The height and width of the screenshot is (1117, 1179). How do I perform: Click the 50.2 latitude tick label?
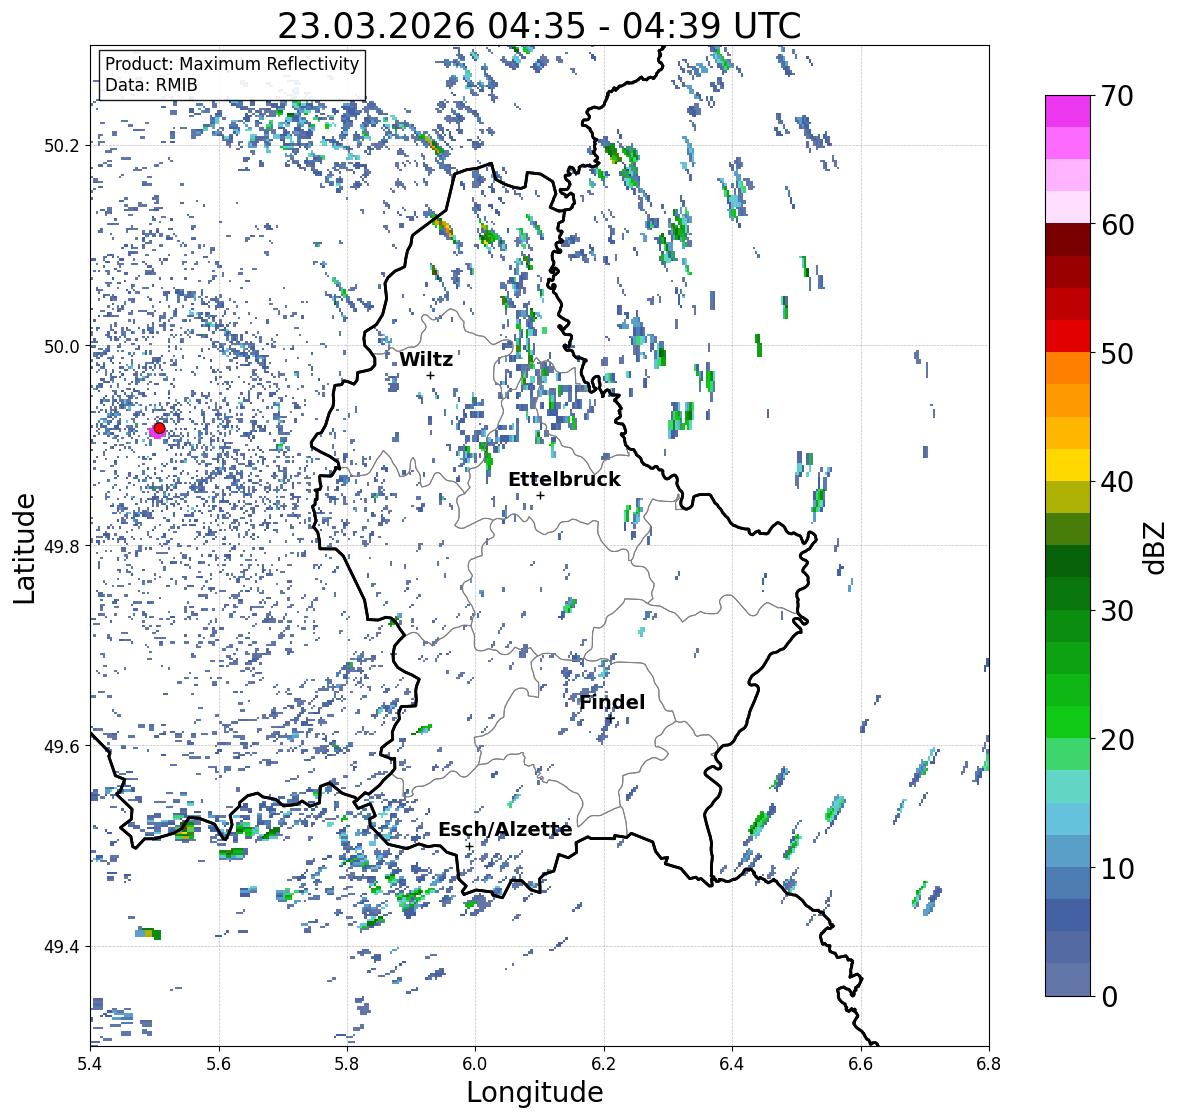click(62, 146)
